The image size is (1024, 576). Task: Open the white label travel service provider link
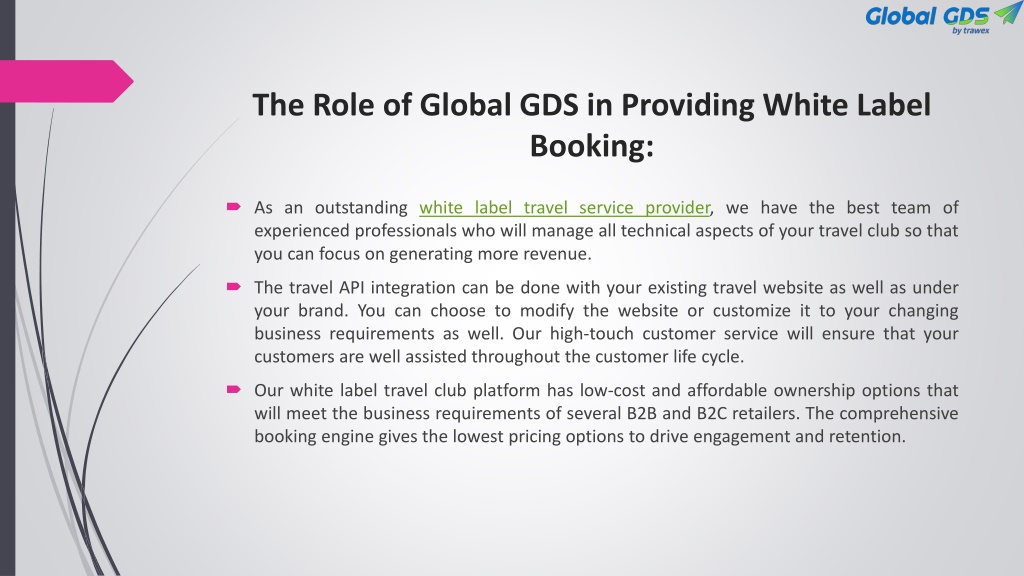tap(564, 208)
